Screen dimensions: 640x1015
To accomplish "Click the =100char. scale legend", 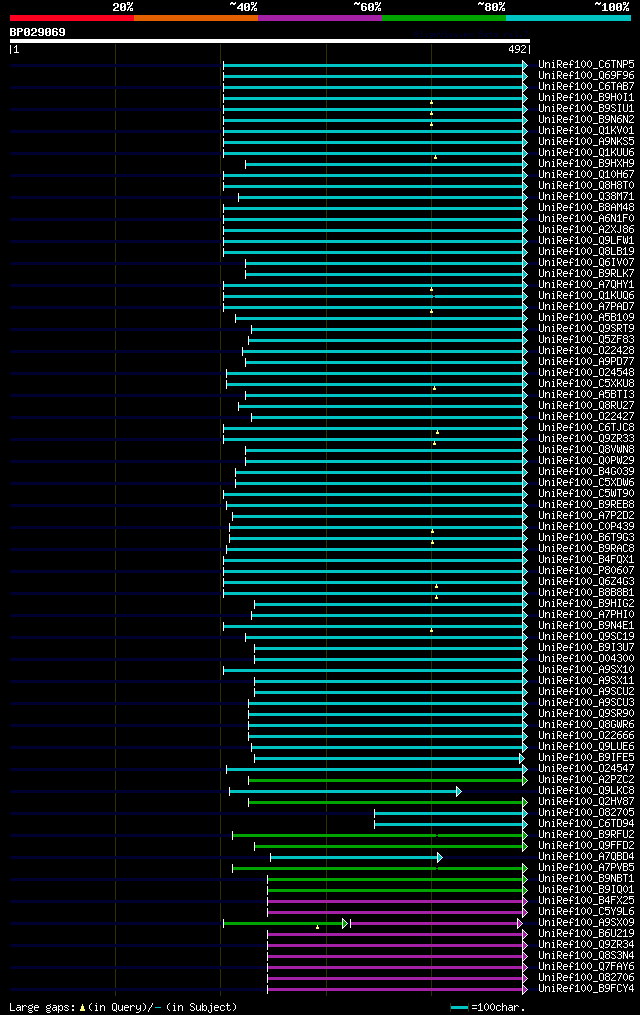I will click(x=488, y=1007).
